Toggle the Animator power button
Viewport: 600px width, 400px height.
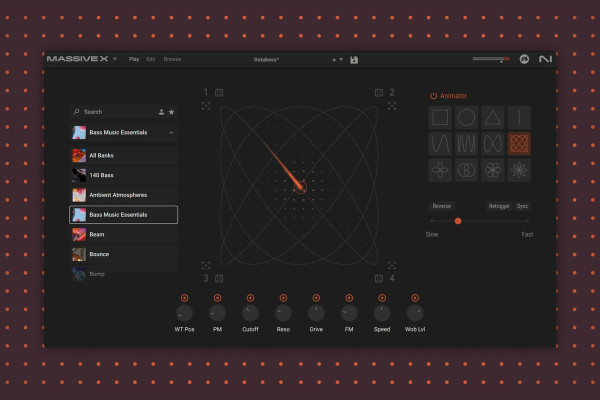(433, 96)
